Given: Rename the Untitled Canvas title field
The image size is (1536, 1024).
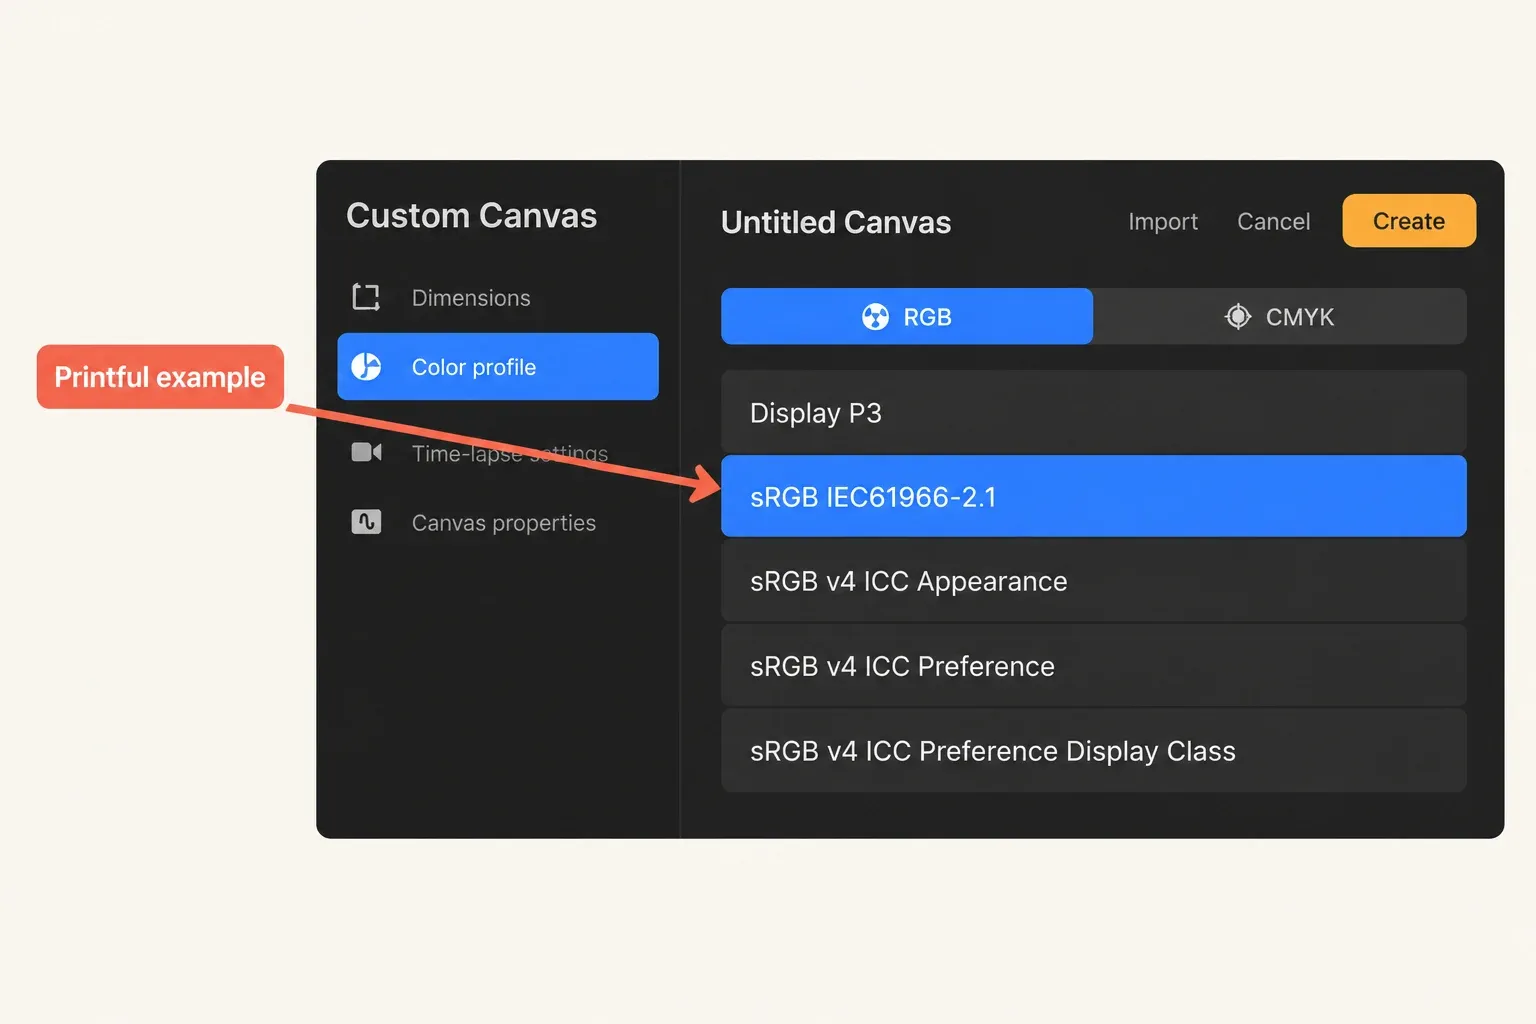Looking at the screenshot, I should 836,222.
